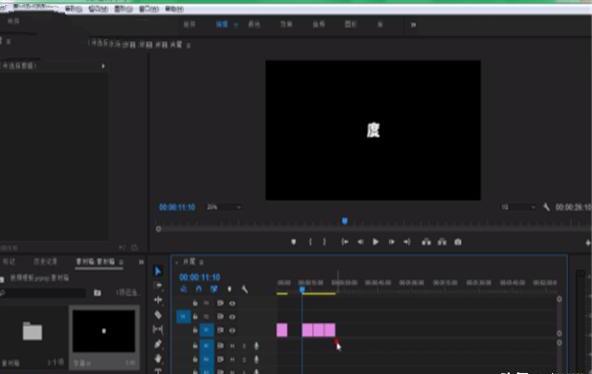
Task: Open playback resolution dropdown
Action: tap(518, 207)
